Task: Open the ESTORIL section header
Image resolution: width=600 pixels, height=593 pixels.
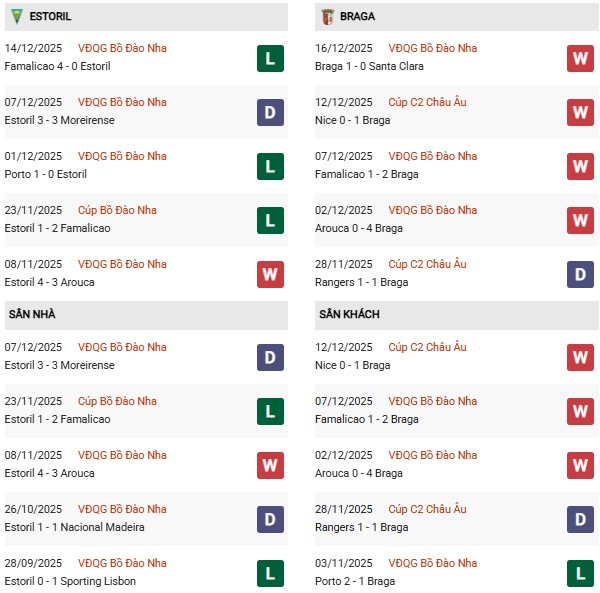Action: click(x=51, y=17)
